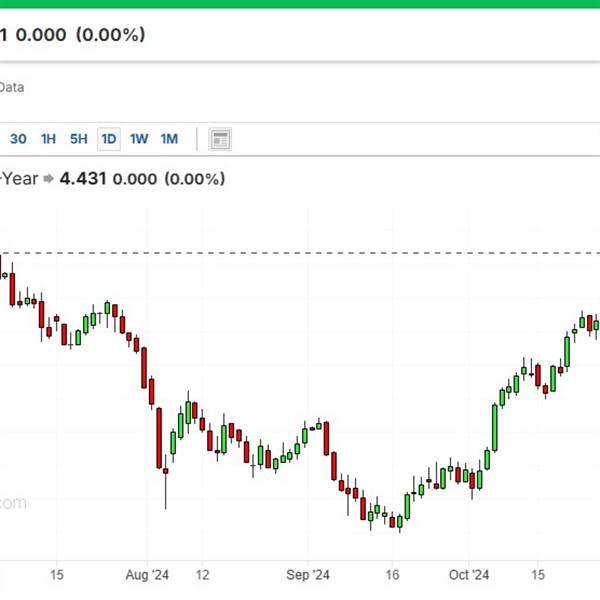Click the Oct '24 axis label

pos(469,575)
